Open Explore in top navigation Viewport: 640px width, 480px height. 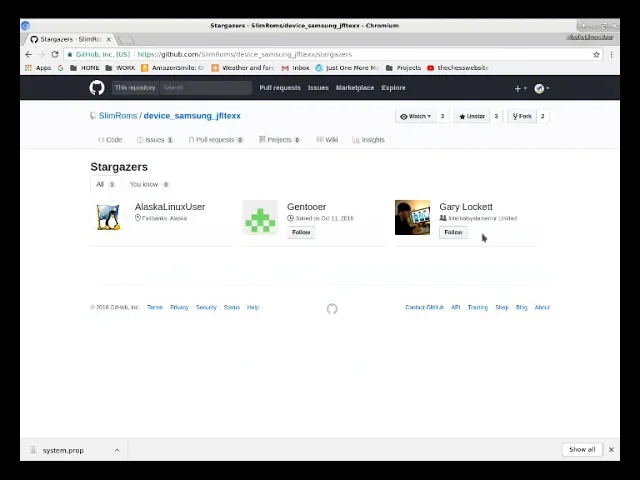393,88
